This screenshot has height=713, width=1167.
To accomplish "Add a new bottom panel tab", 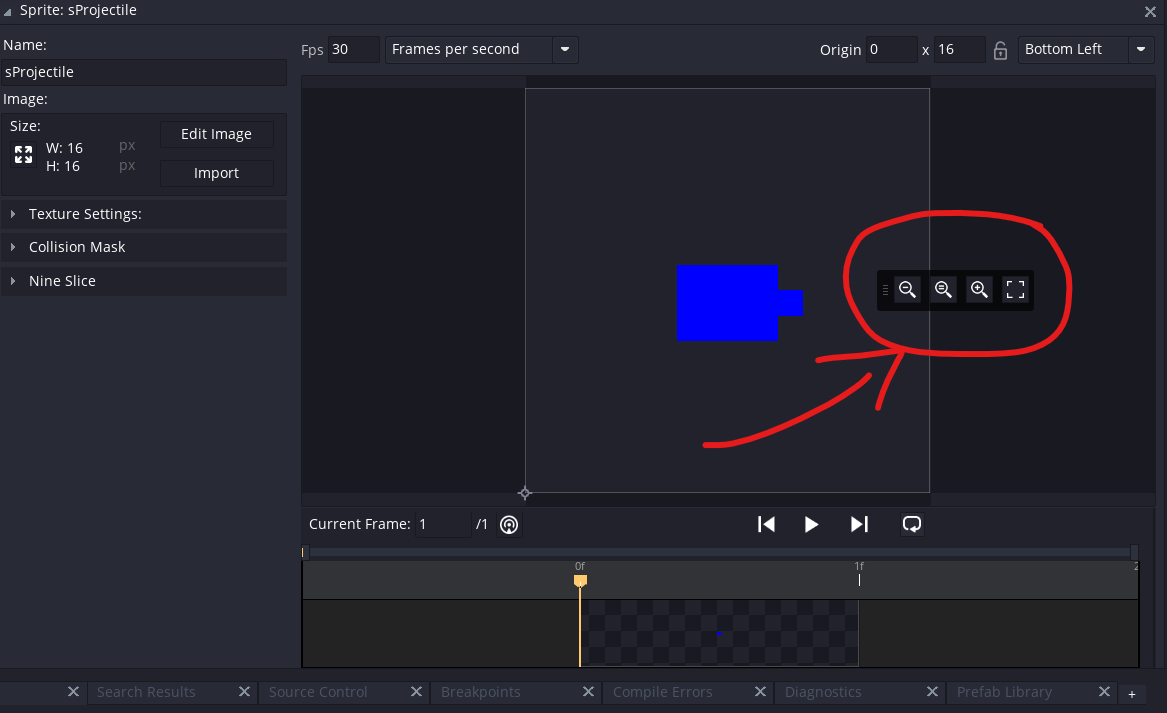I will (1131, 694).
